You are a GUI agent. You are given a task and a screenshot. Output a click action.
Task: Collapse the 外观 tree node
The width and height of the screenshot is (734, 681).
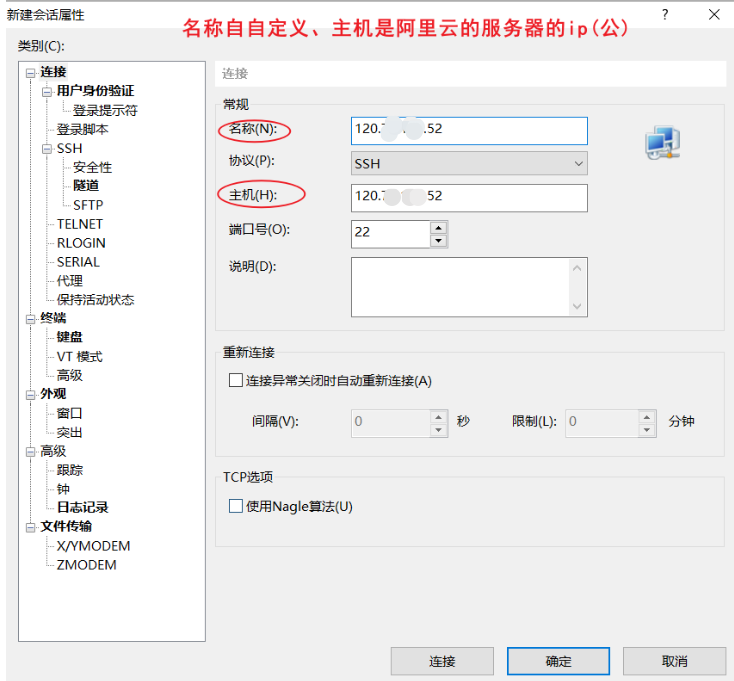point(30,395)
